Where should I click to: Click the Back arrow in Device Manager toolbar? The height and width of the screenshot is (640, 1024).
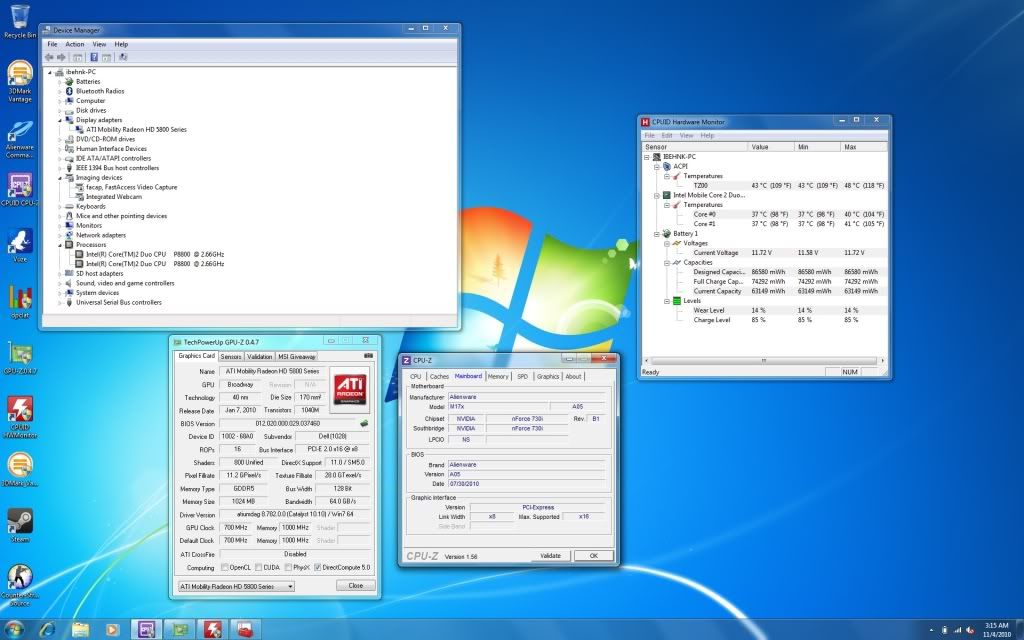click(x=49, y=57)
